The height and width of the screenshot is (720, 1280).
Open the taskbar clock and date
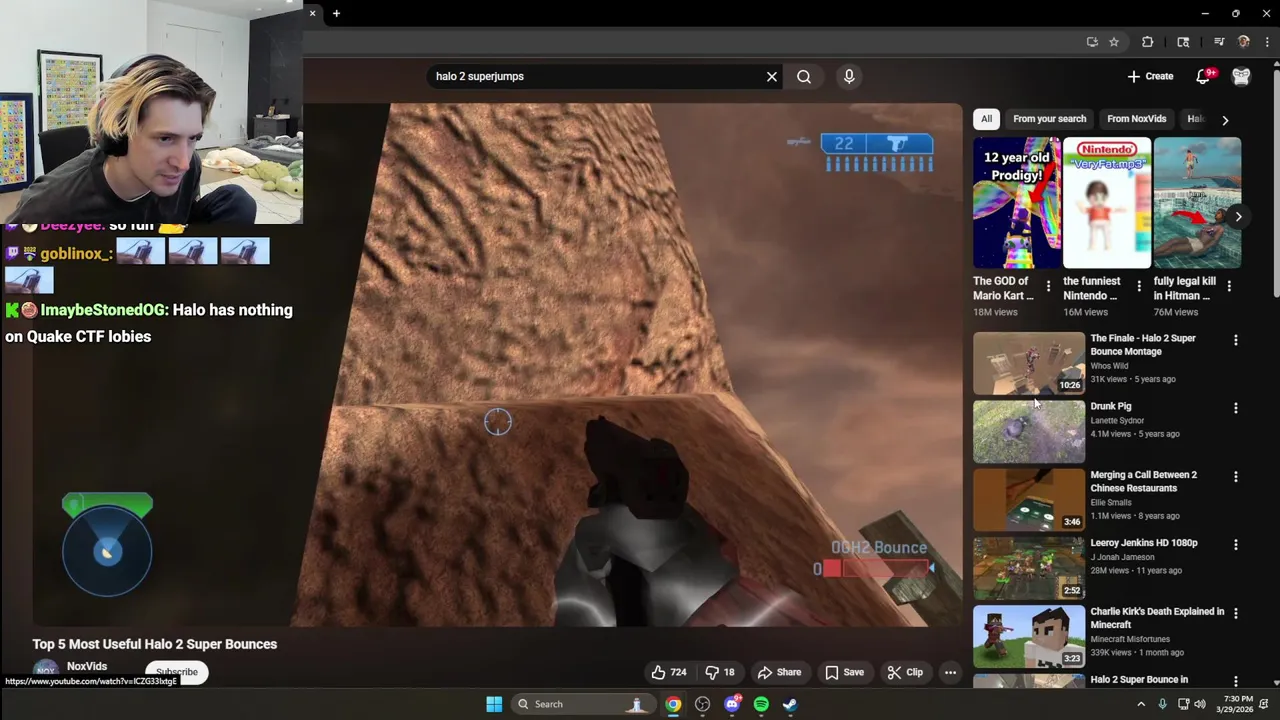click(1237, 704)
